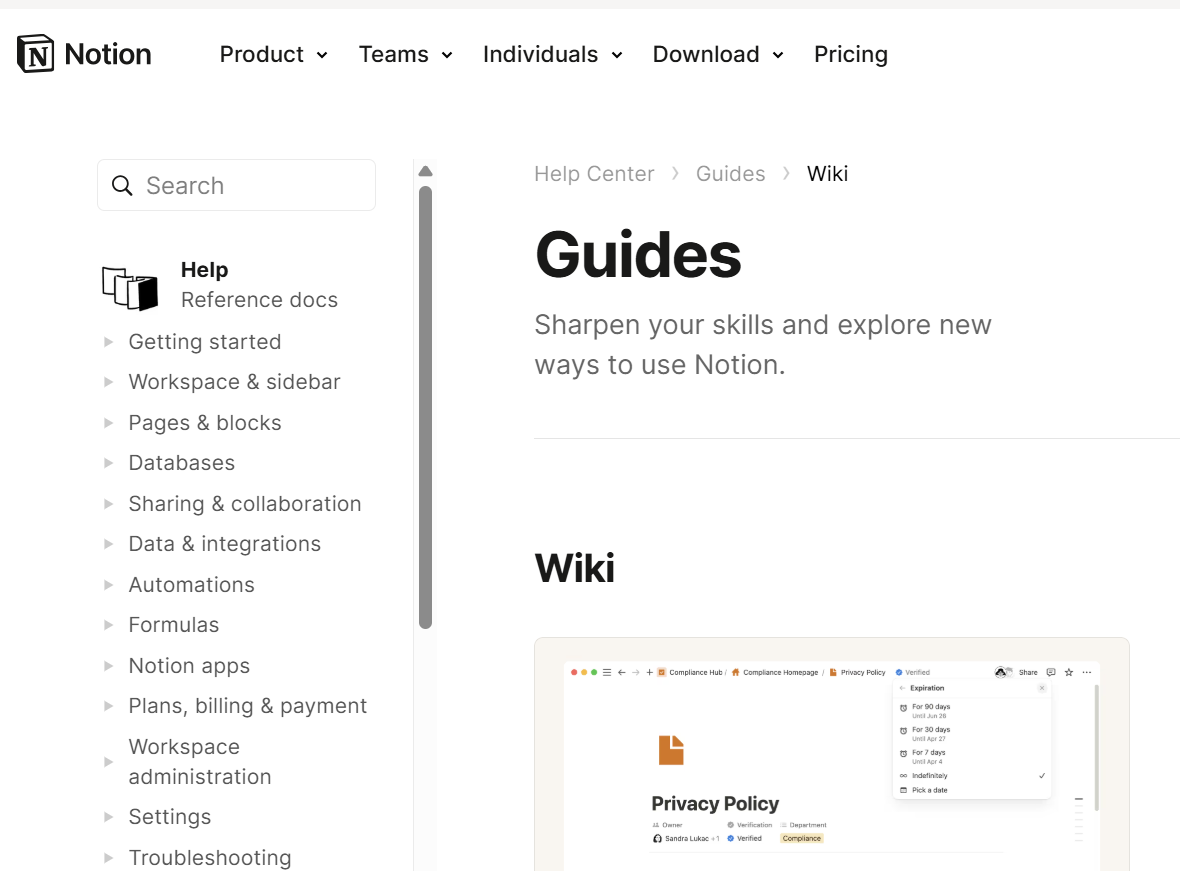Expand the Automations section arrow
This screenshot has height=871, width=1180.
click(x=108, y=585)
